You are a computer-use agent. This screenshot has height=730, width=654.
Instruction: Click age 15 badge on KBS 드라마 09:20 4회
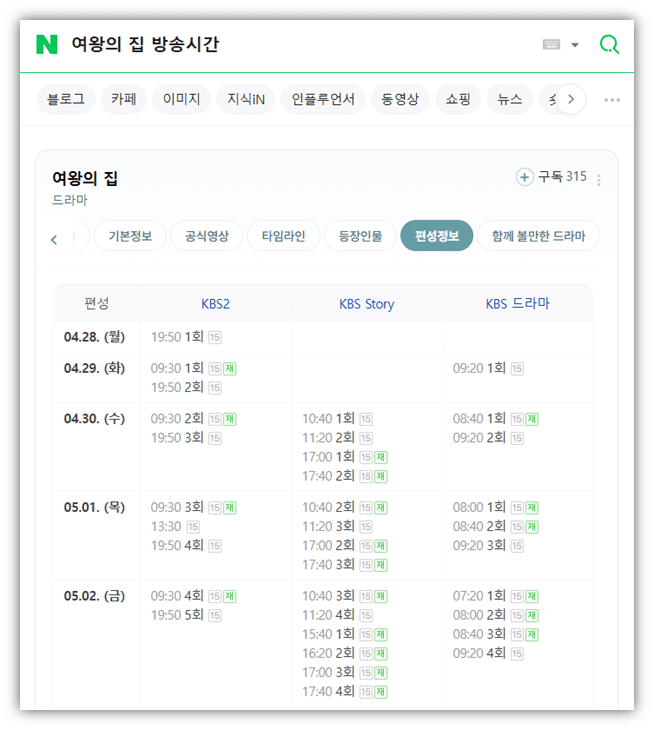click(x=517, y=654)
